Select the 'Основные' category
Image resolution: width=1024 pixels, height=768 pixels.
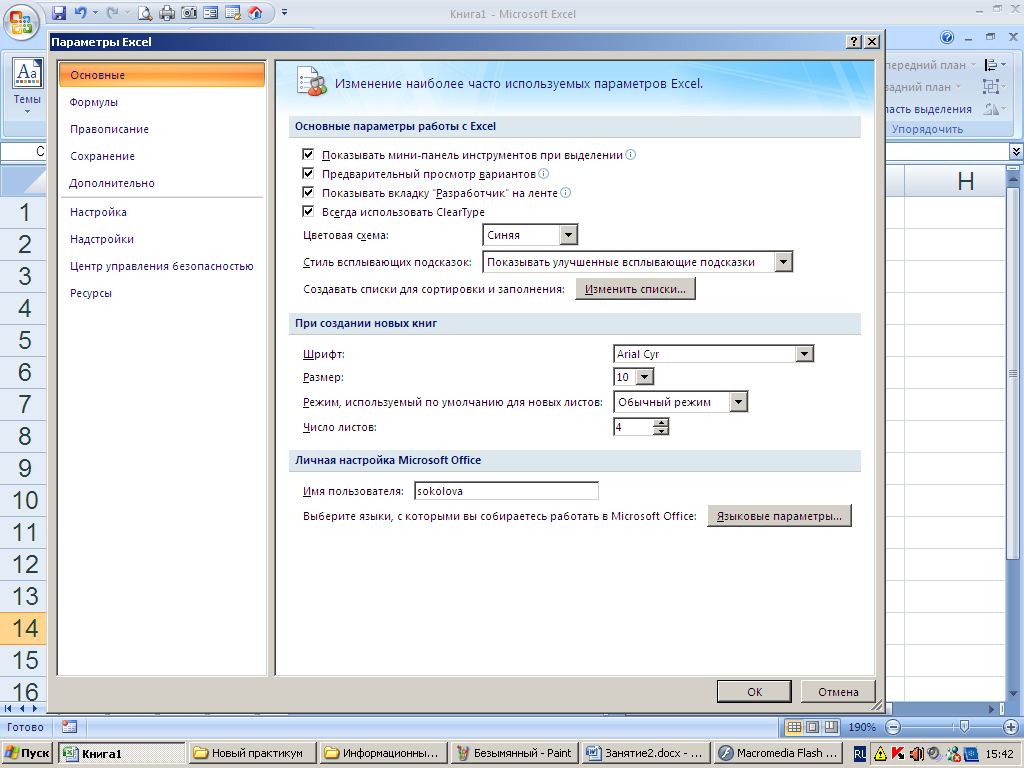click(162, 74)
